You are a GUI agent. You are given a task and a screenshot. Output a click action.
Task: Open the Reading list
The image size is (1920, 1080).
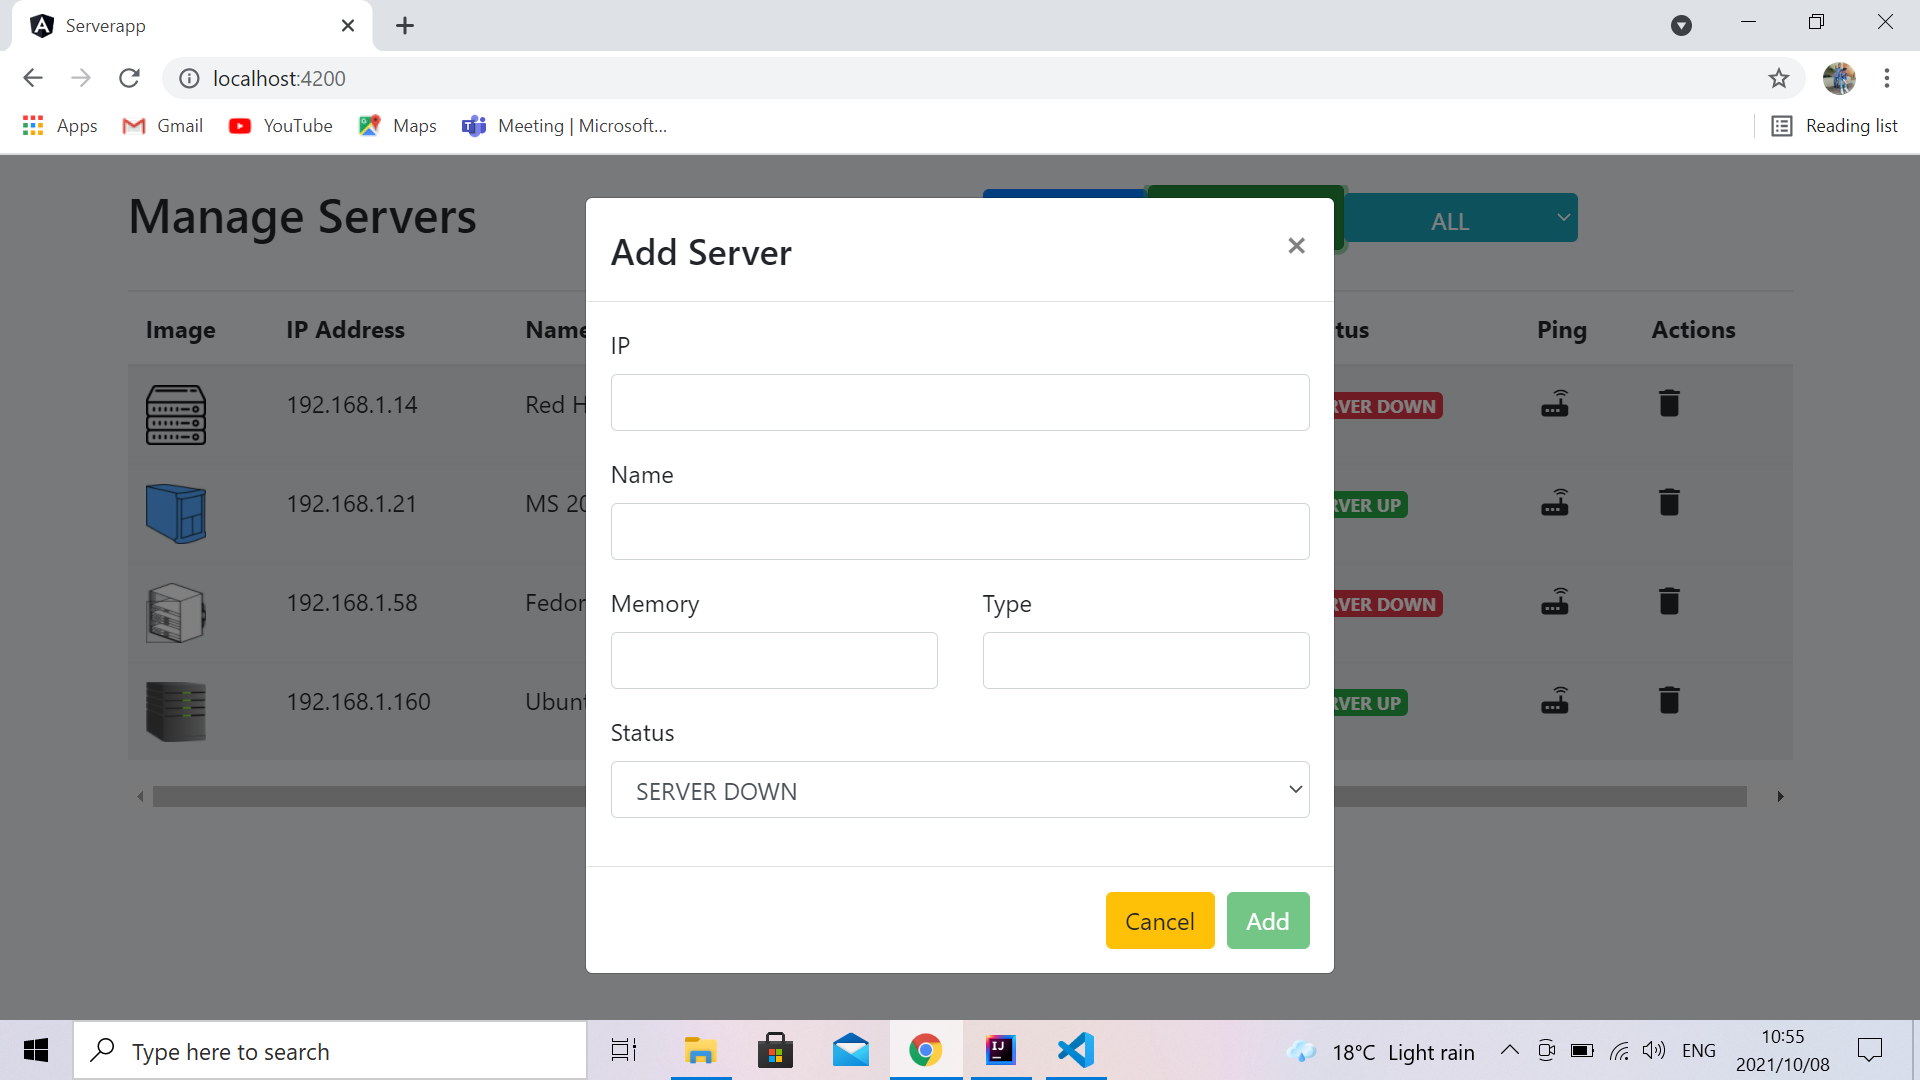point(1834,126)
